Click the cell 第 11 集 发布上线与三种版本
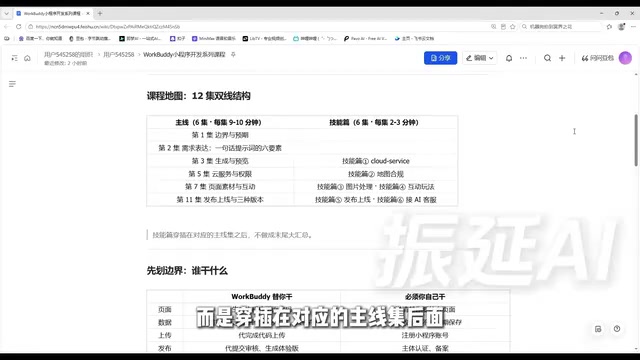The height and width of the screenshot is (360, 640). pyautogui.click(x=220, y=200)
